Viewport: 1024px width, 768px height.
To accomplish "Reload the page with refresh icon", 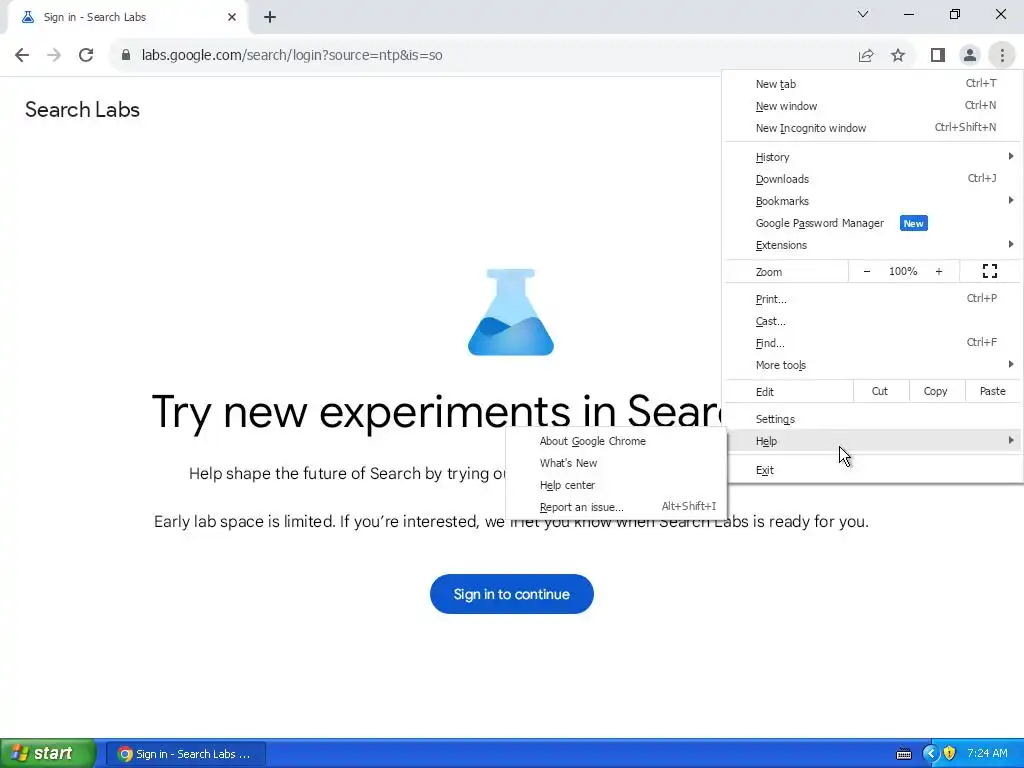I will click(x=86, y=55).
